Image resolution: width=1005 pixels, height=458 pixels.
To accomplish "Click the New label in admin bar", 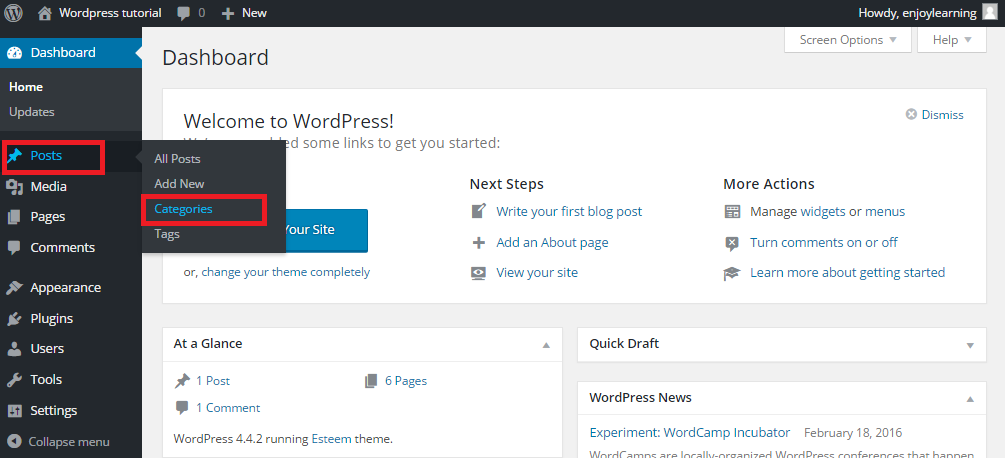I will point(254,13).
